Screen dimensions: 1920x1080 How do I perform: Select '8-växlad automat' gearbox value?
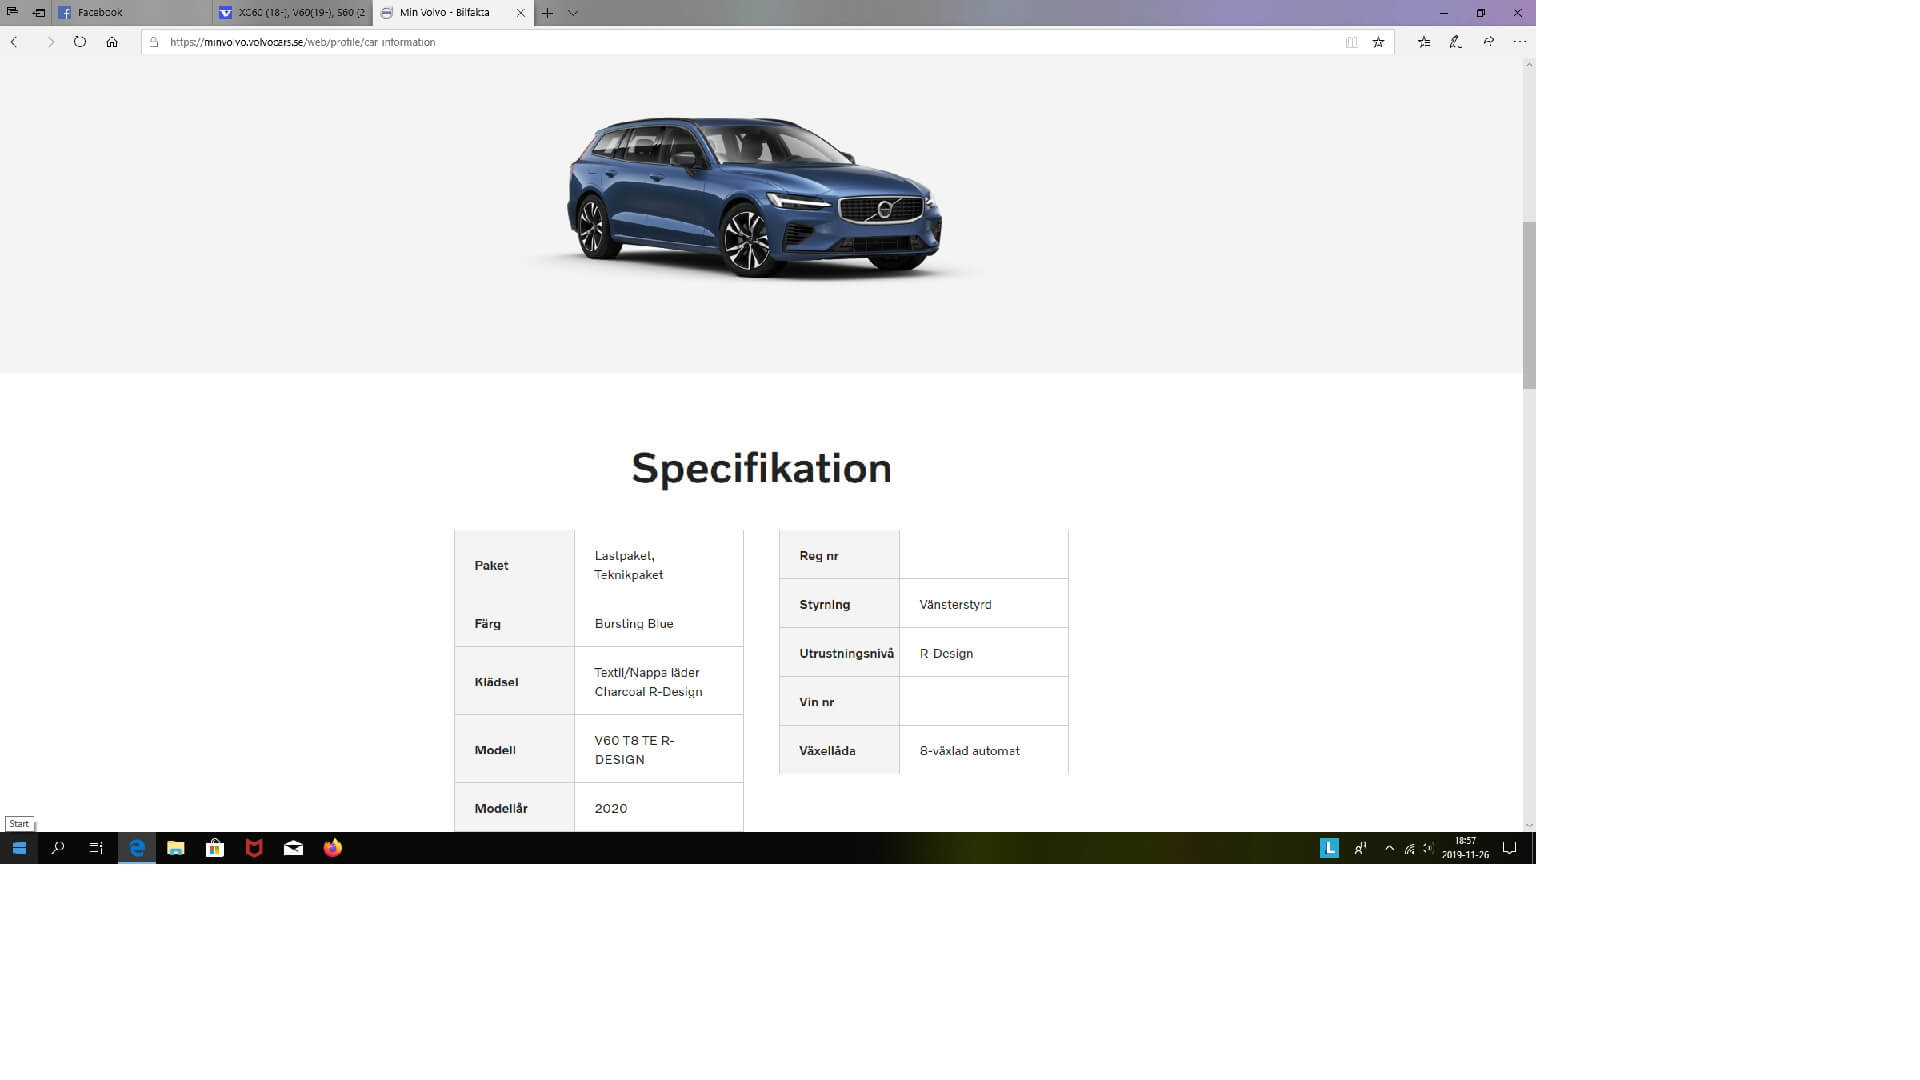(969, 750)
